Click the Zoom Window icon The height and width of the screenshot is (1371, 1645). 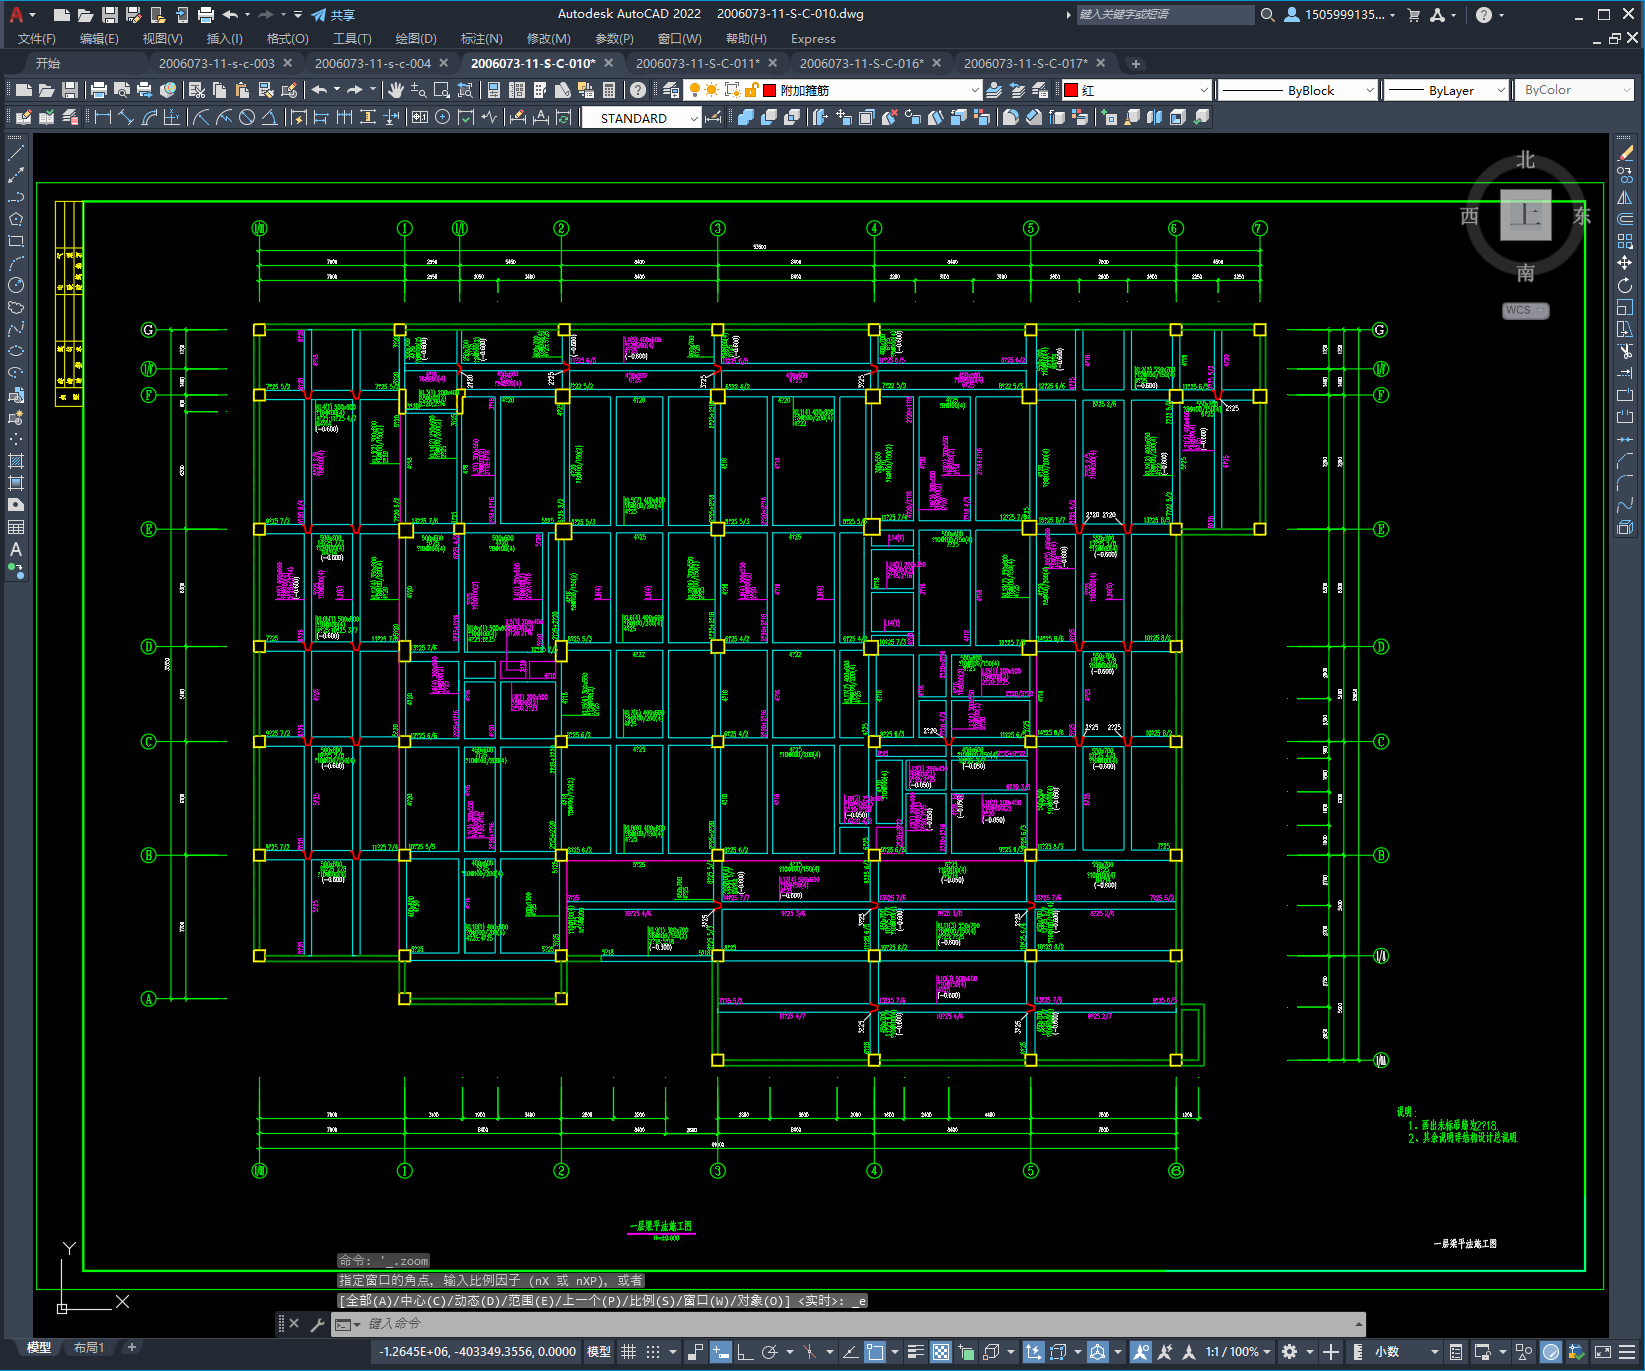(x=442, y=90)
